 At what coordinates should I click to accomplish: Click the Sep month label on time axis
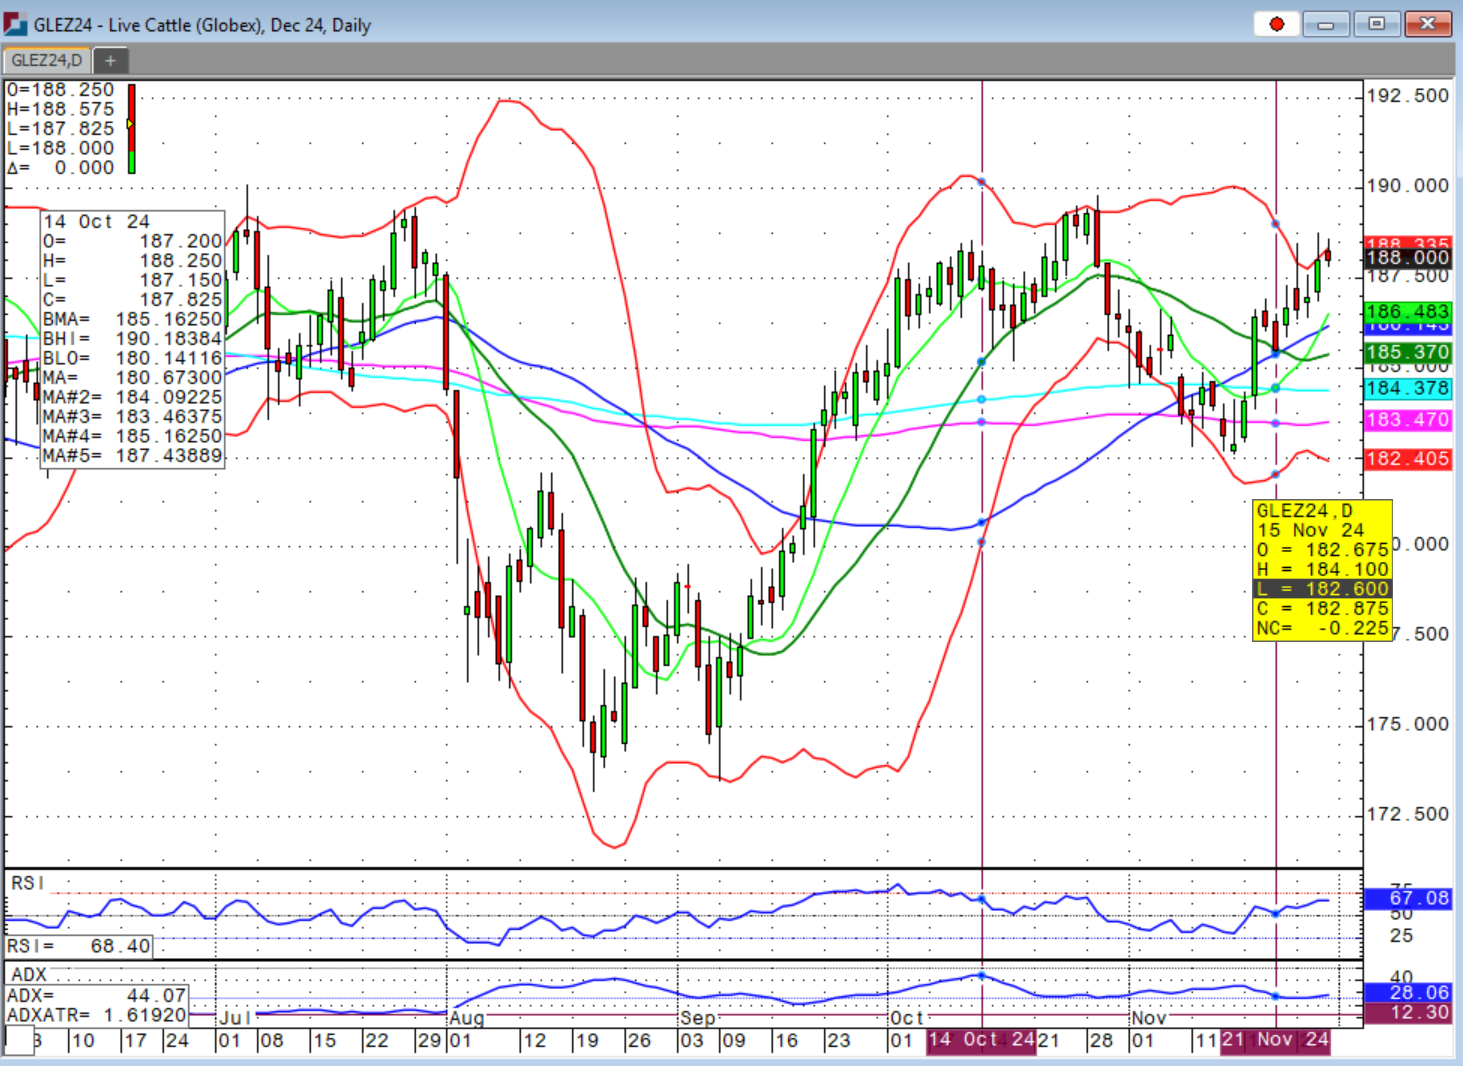pos(698,1018)
